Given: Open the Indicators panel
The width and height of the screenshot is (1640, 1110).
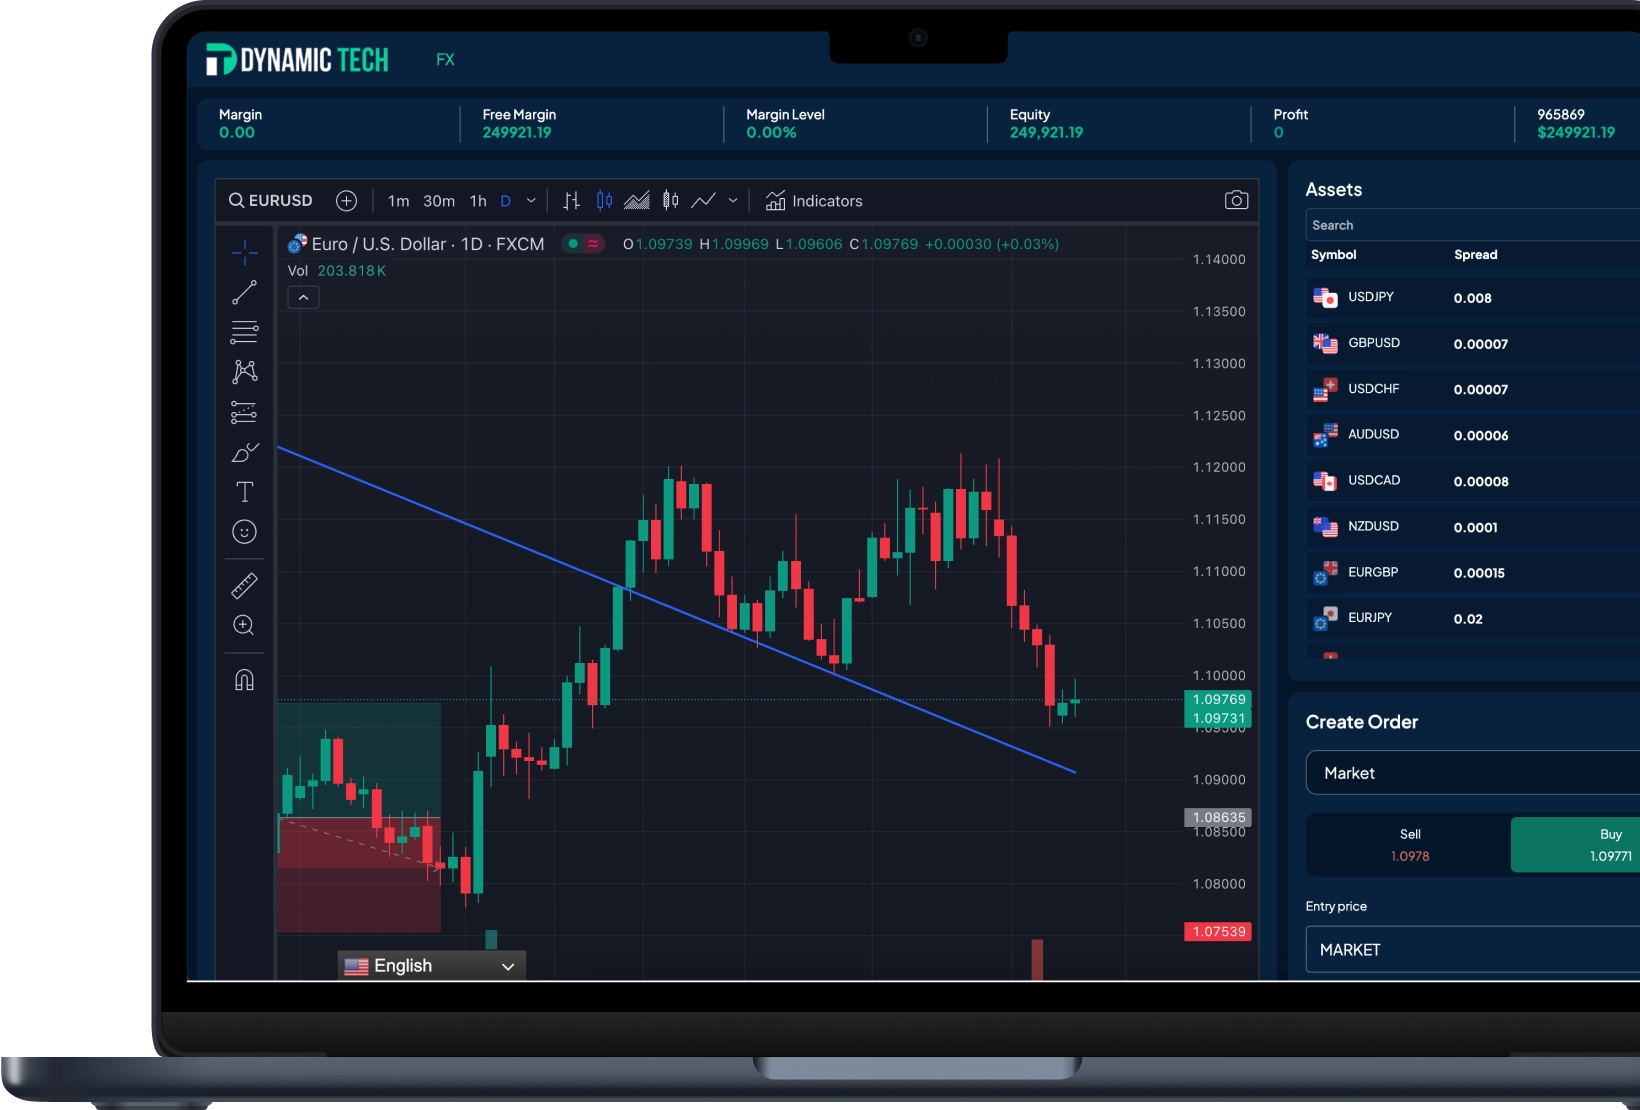Looking at the screenshot, I should 814,201.
